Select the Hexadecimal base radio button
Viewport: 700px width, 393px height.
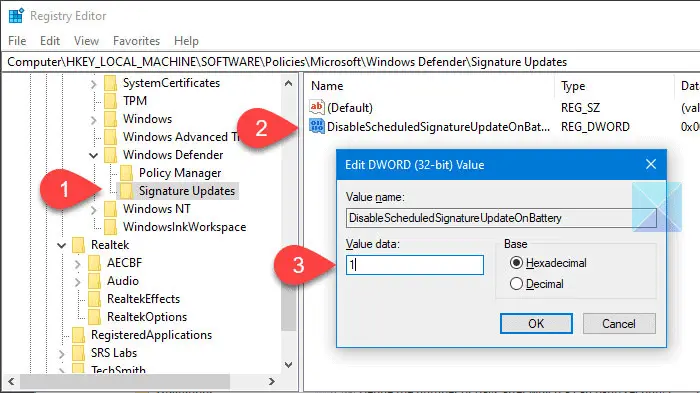(516, 263)
